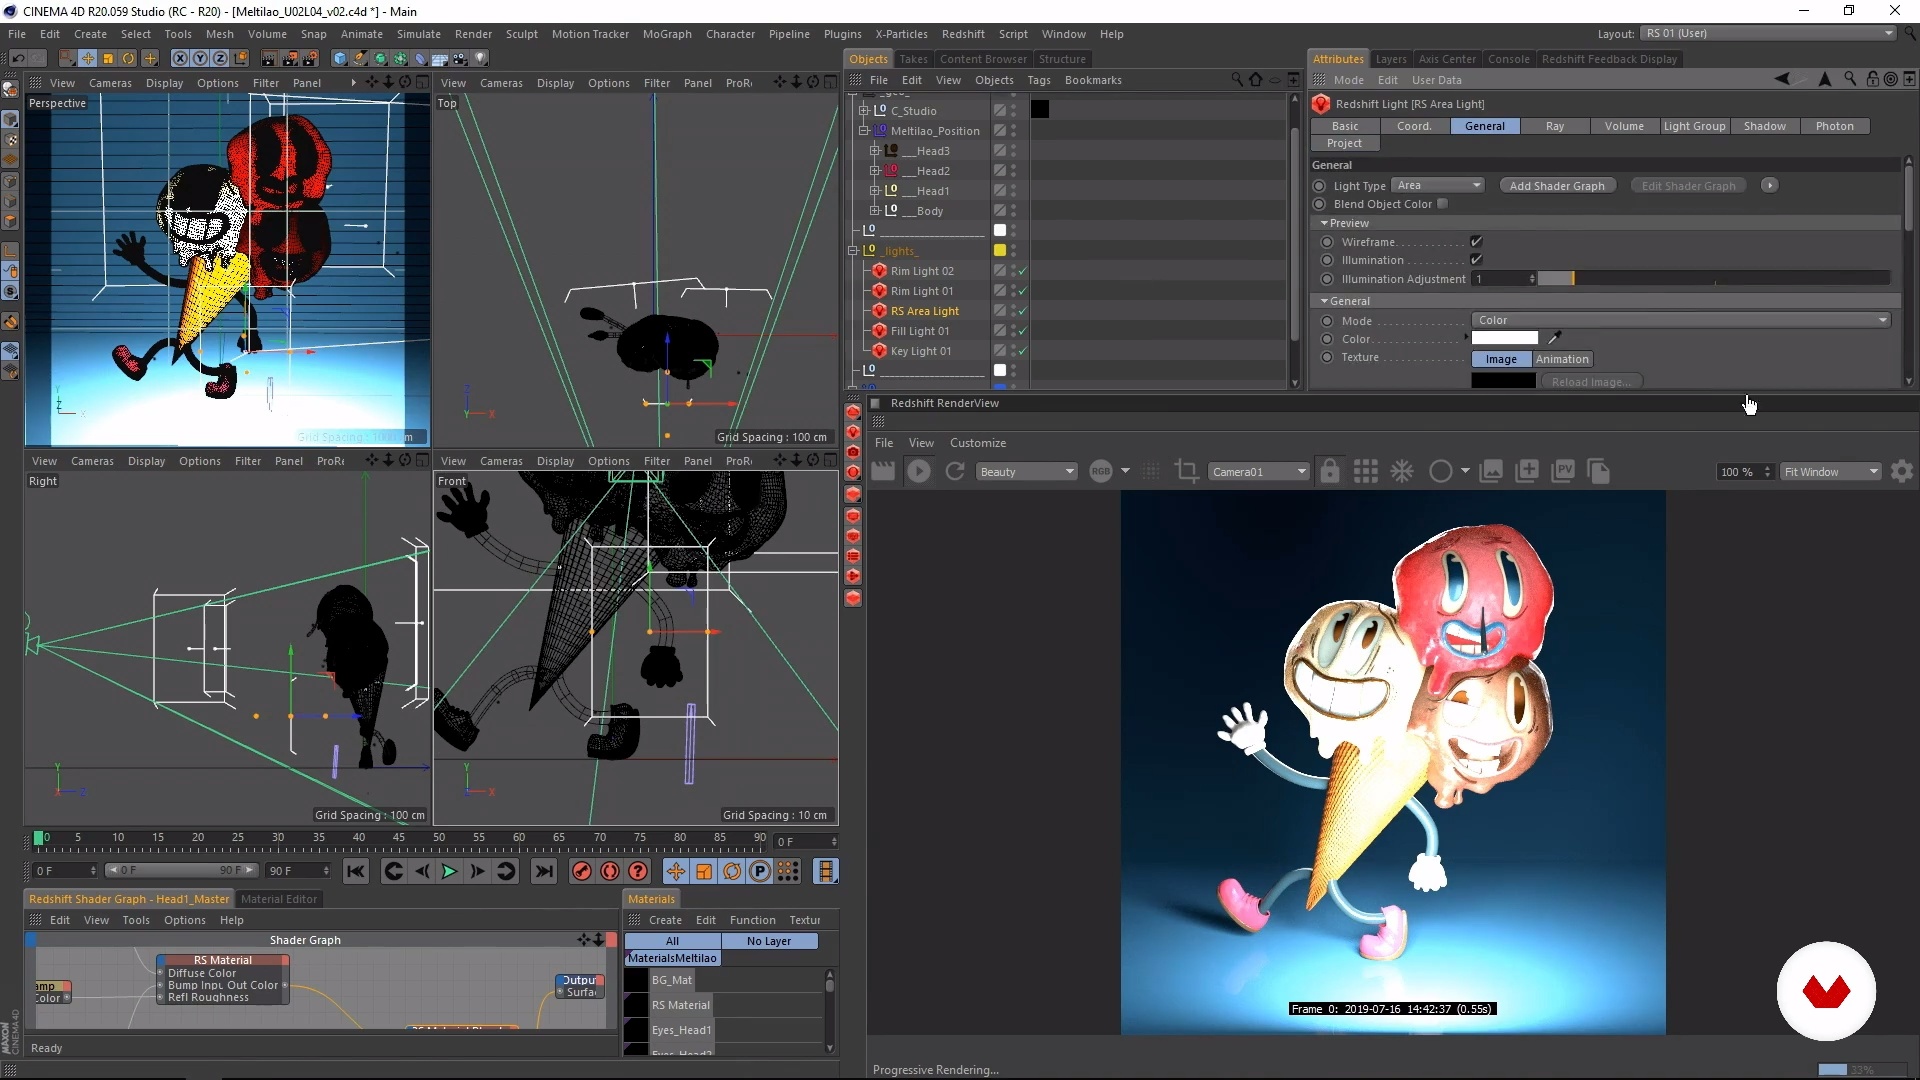The width and height of the screenshot is (1920, 1080).
Task: Click the Record Active Objects key button
Action: pos(581,872)
